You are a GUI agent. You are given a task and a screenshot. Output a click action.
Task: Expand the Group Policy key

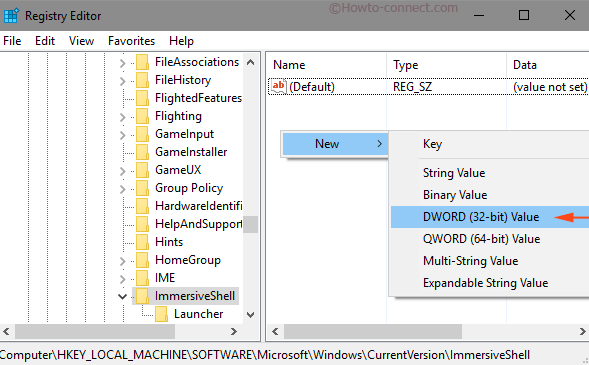pos(122,189)
